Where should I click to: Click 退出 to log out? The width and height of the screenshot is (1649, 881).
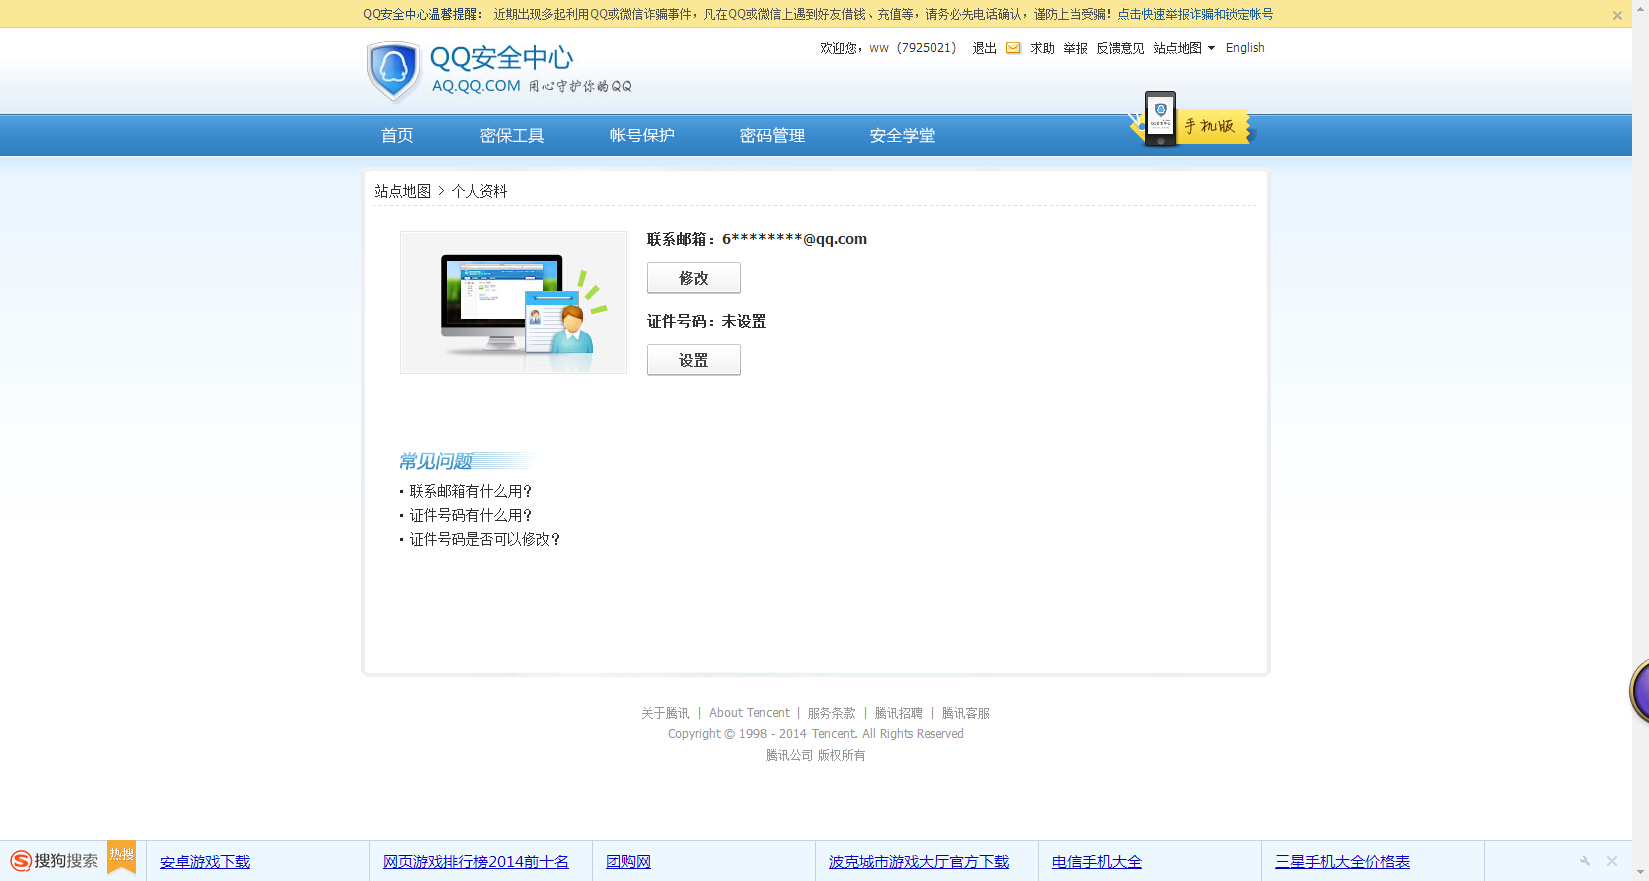(x=984, y=48)
